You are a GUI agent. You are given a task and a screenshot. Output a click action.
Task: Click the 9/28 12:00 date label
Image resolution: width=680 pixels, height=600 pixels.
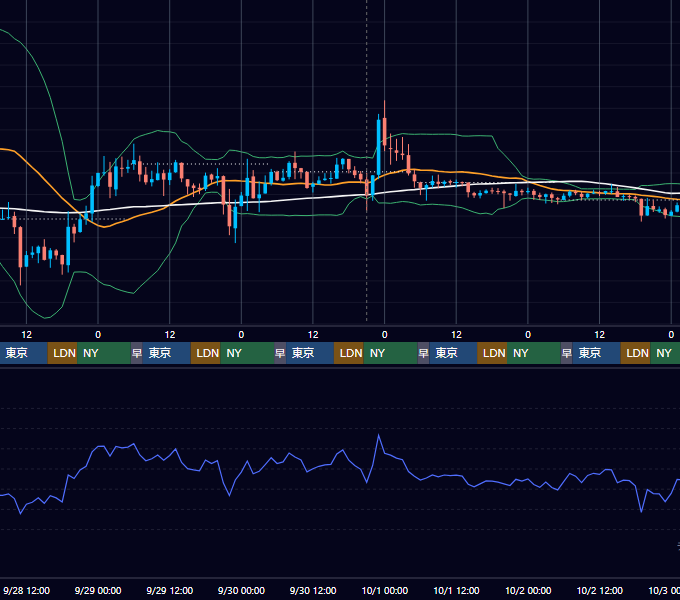pyautogui.click(x=26, y=590)
